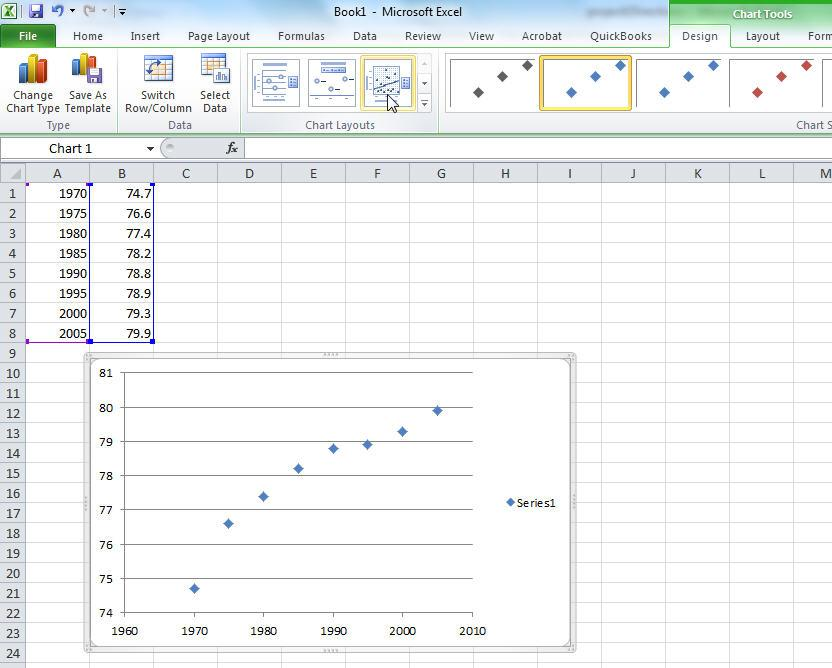Open the File tab
The width and height of the screenshot is (832, 668).
point(28,36)
